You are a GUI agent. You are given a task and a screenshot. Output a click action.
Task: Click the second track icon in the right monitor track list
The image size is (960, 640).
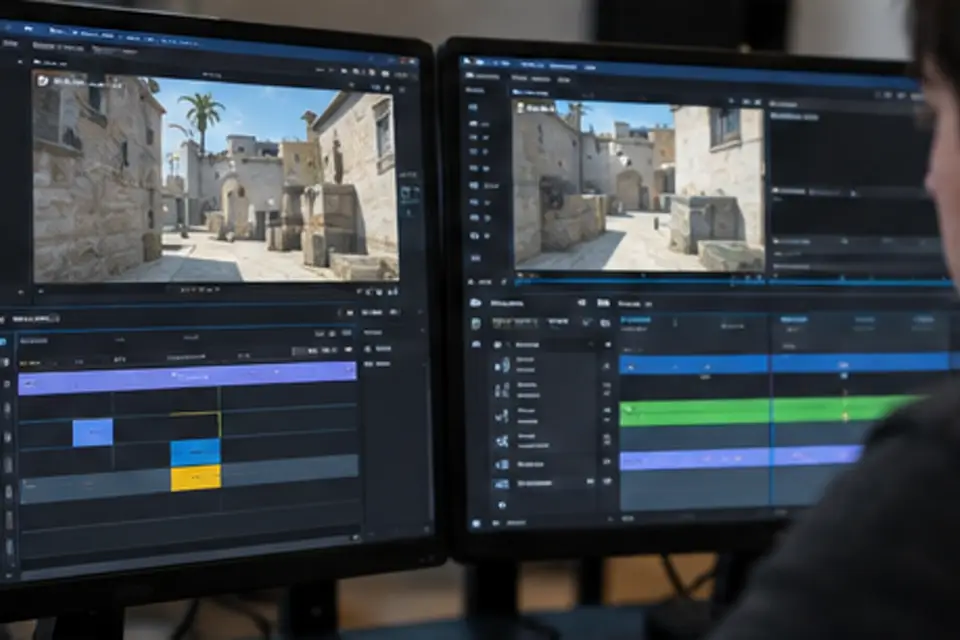502,390
